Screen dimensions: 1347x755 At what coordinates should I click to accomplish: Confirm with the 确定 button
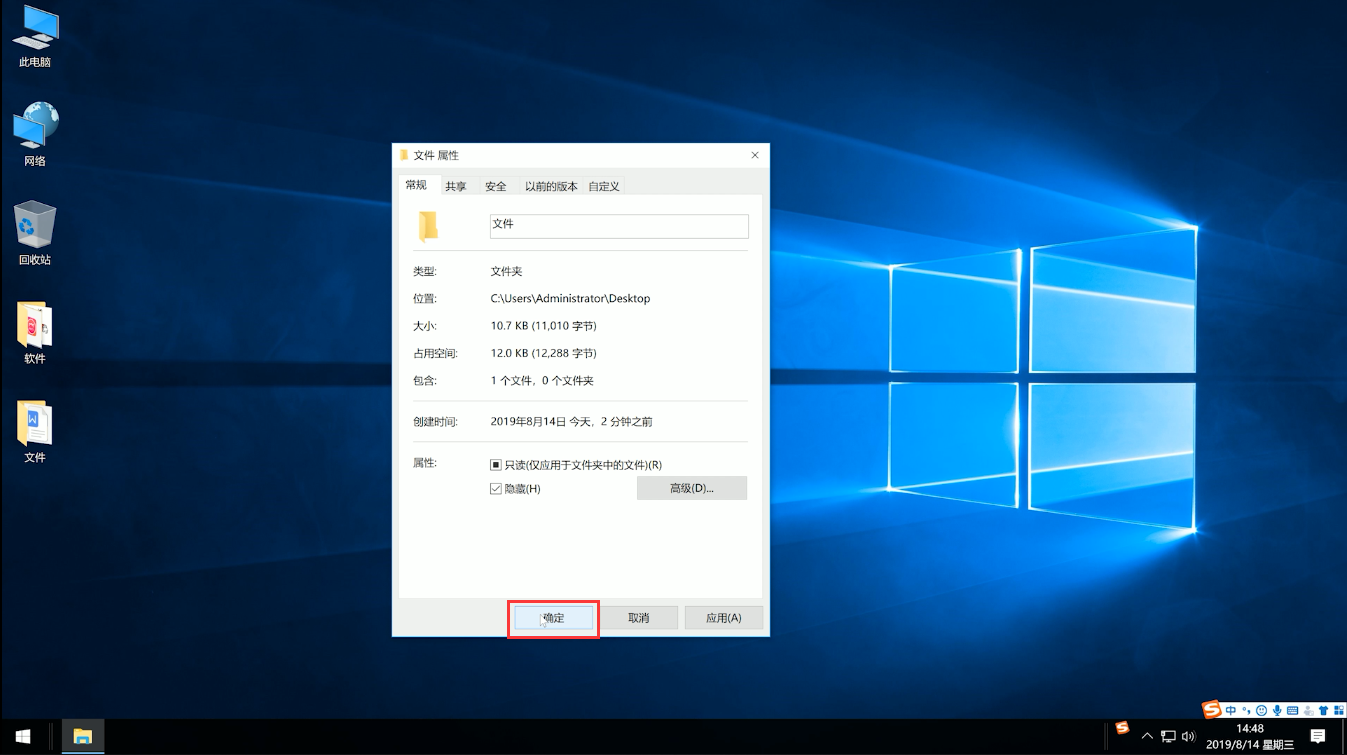click(x=553, y=618)
